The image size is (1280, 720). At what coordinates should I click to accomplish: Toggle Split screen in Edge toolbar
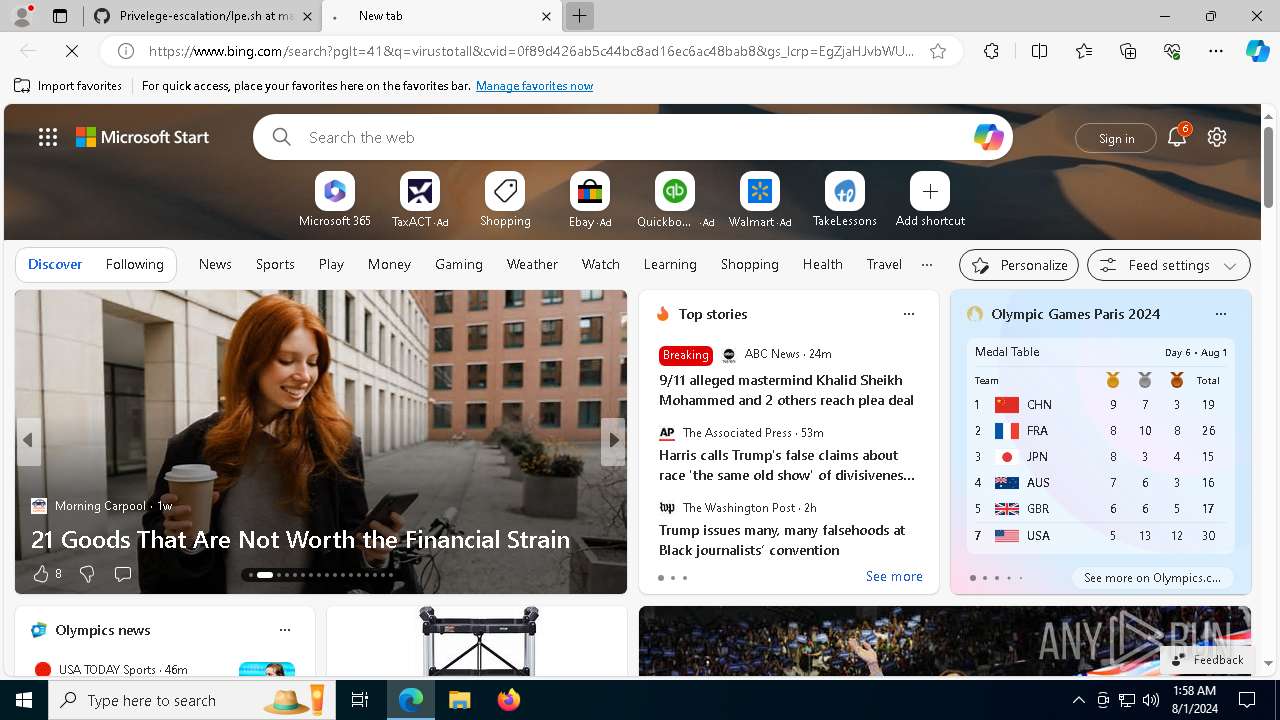pos(1039,51)
